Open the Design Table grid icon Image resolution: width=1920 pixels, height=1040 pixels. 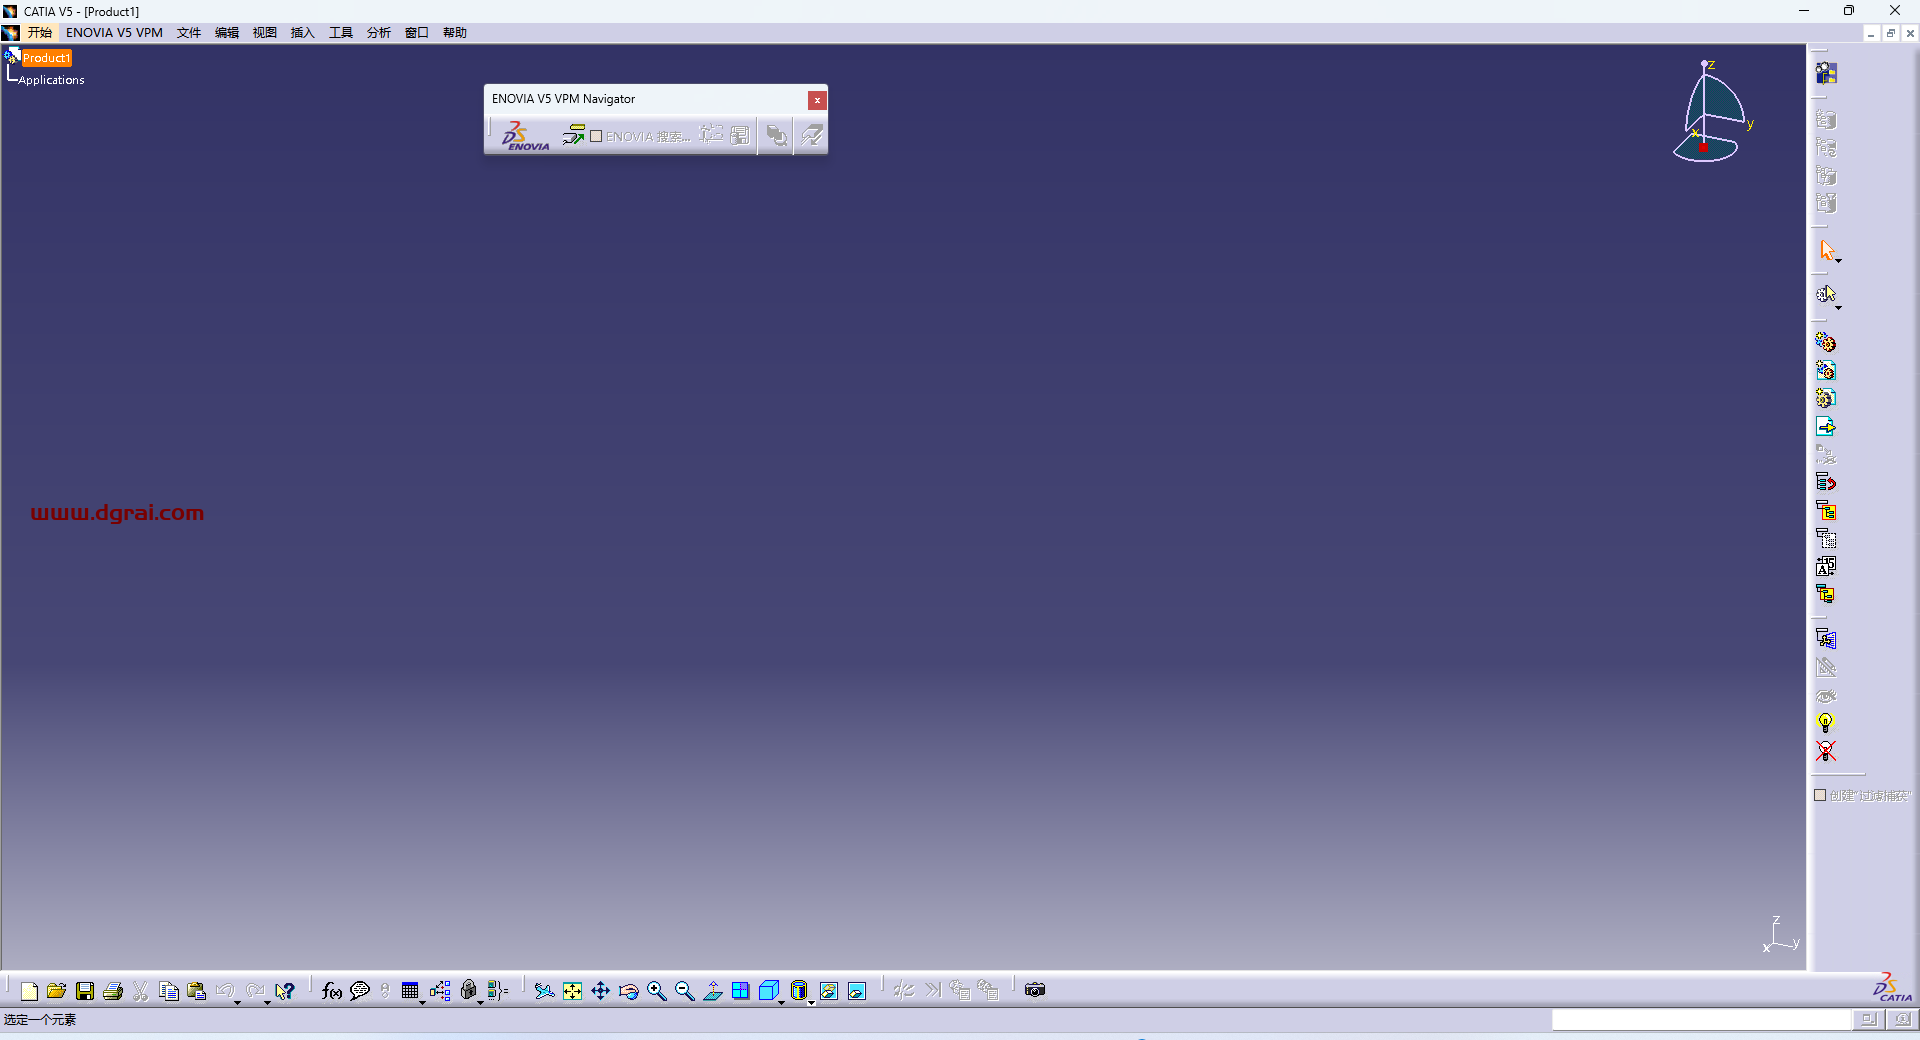[x=410, y=990]
